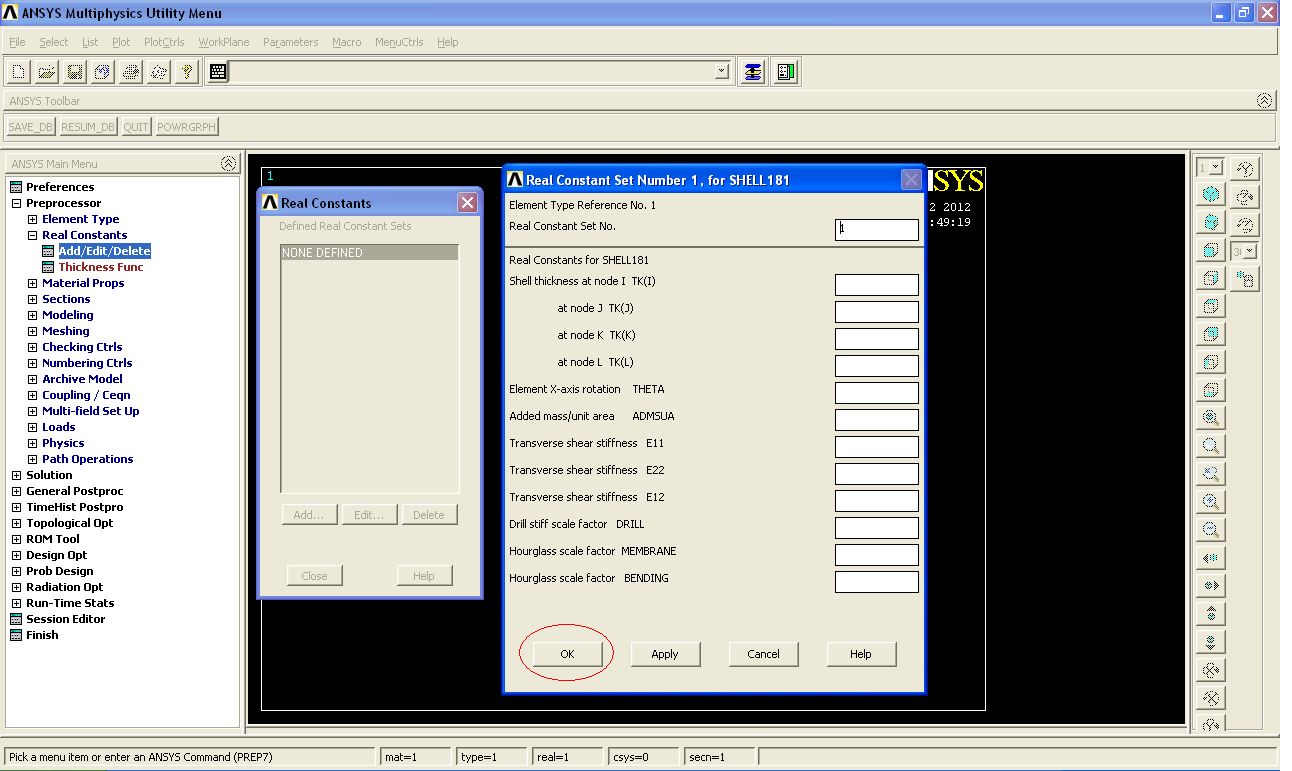Click the Pan Model Left arrow icon
The height and width of the screenshot is (771, 1292).
pos(1211,558)
